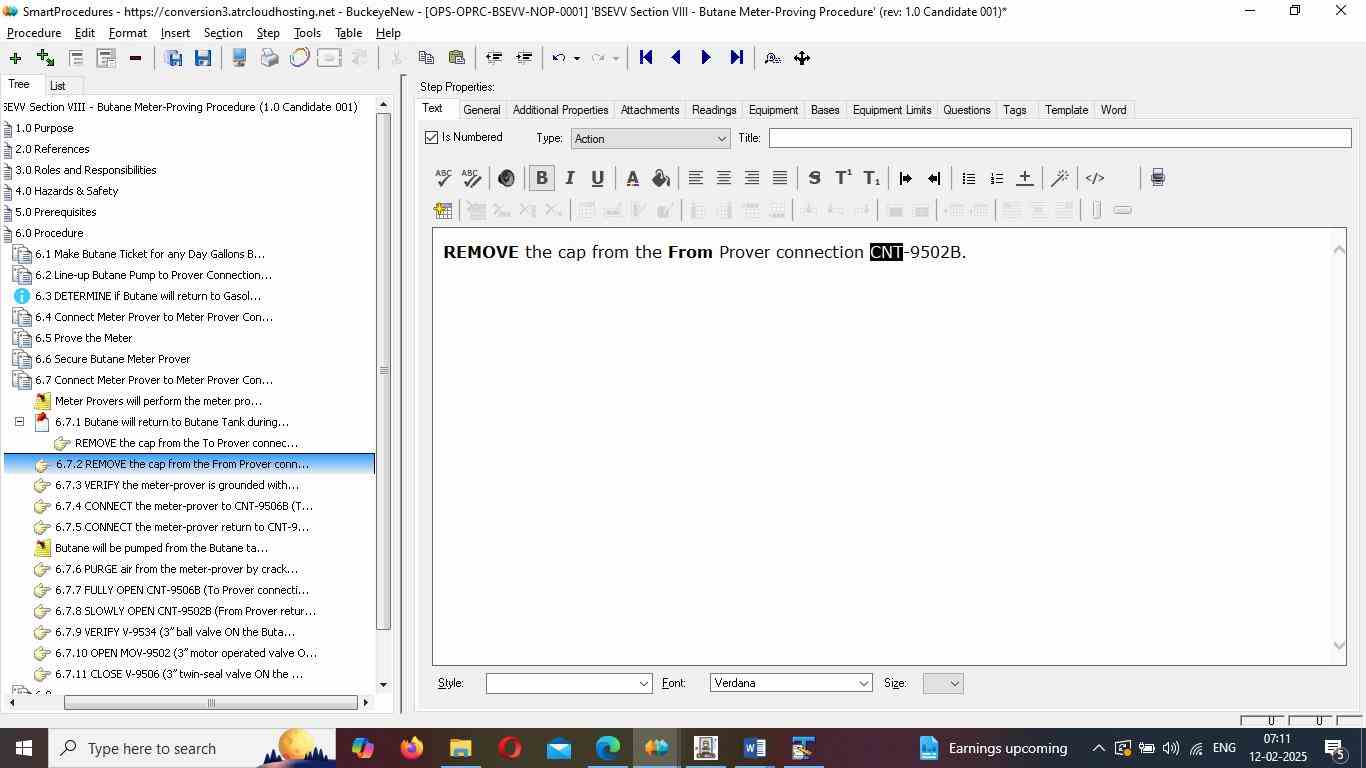
Task: Click the magic wand icon
Action: 1060,178
